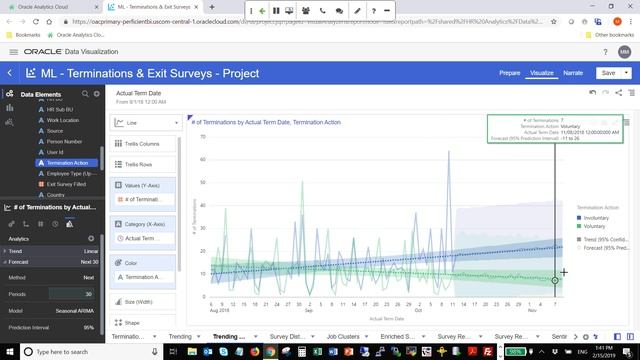Bookmark this page with star icon
The image size is (640, 360).
click(553, 22)
